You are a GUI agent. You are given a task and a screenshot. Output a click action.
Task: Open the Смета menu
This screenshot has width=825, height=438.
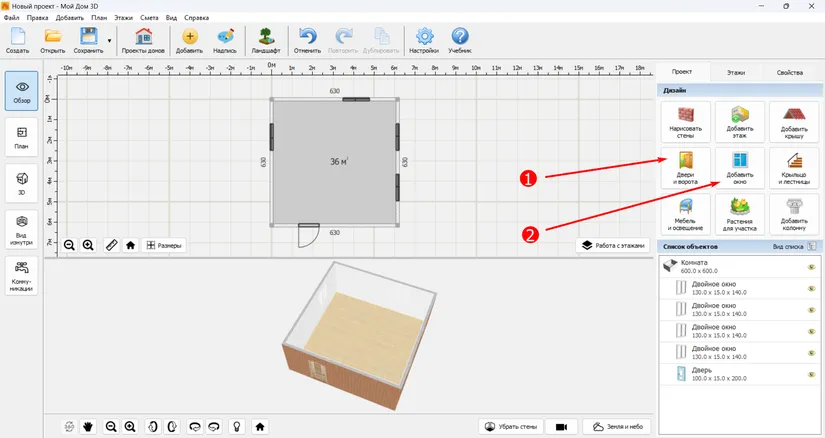[x=149, y=17]
